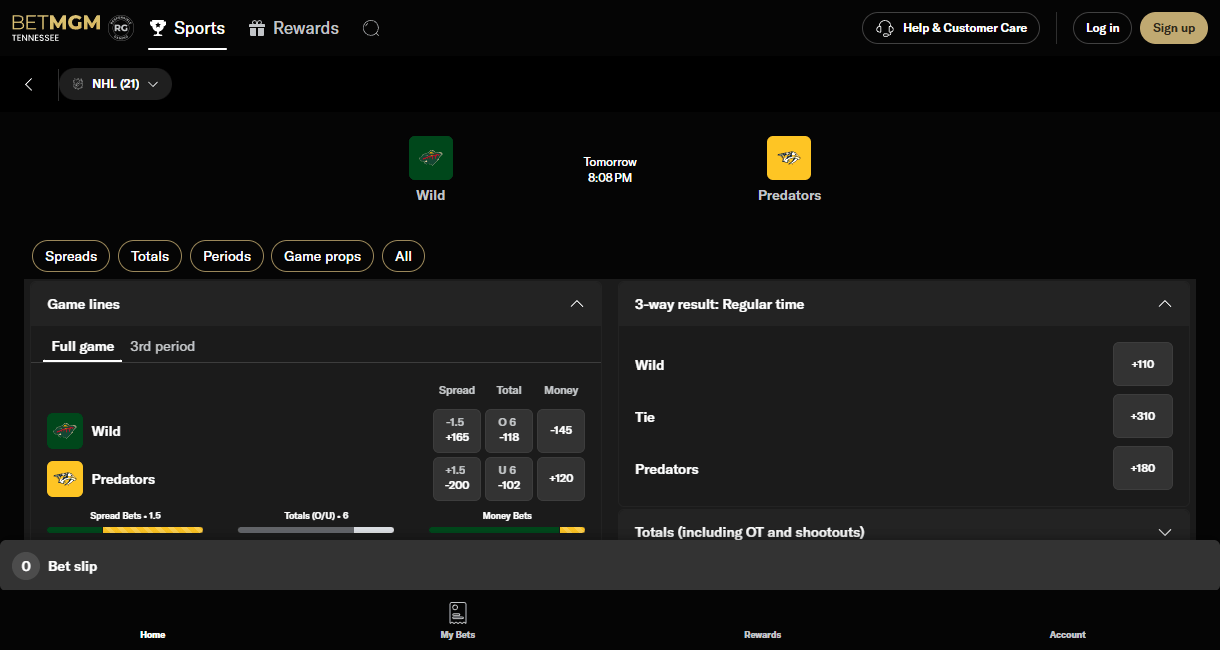Select the Predators team logo in header
The image size is (1220, 650).
(x=789, y=158)
